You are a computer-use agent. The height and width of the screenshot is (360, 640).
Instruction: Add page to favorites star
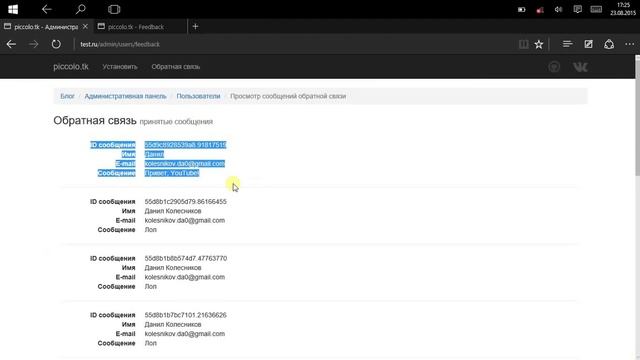point(539,44)
